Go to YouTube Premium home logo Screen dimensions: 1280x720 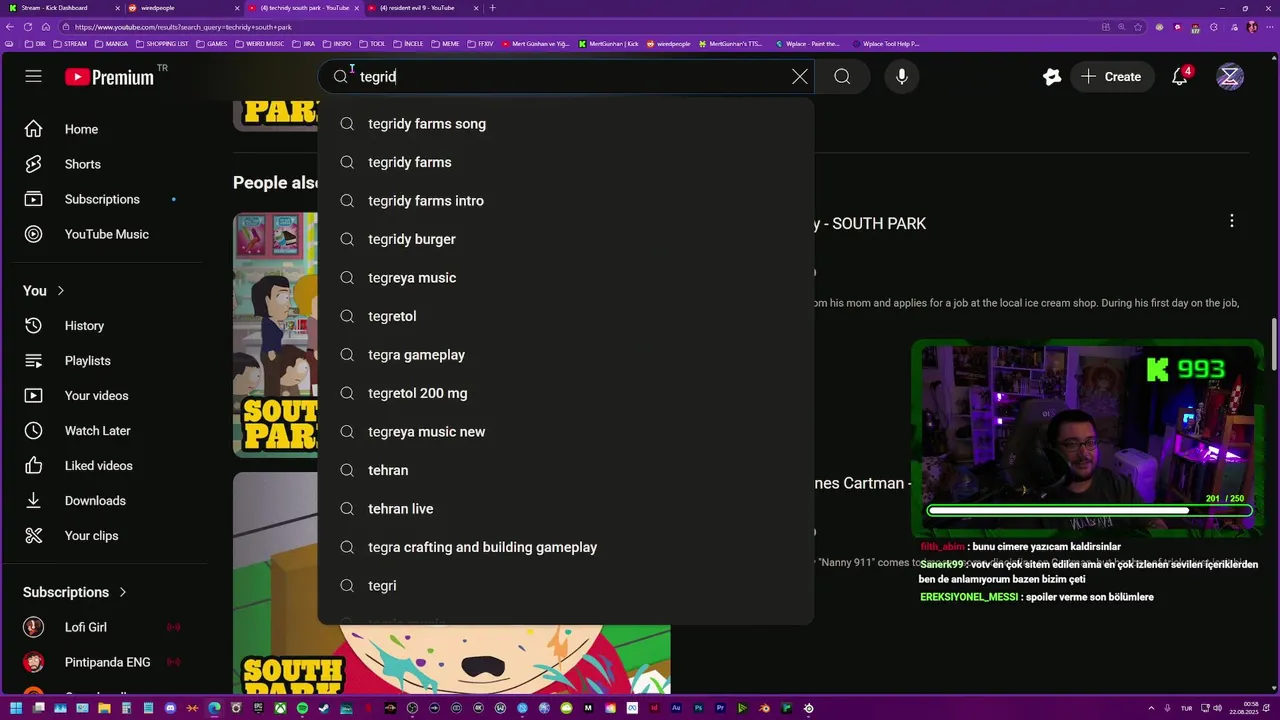click(x=110, y=77)
